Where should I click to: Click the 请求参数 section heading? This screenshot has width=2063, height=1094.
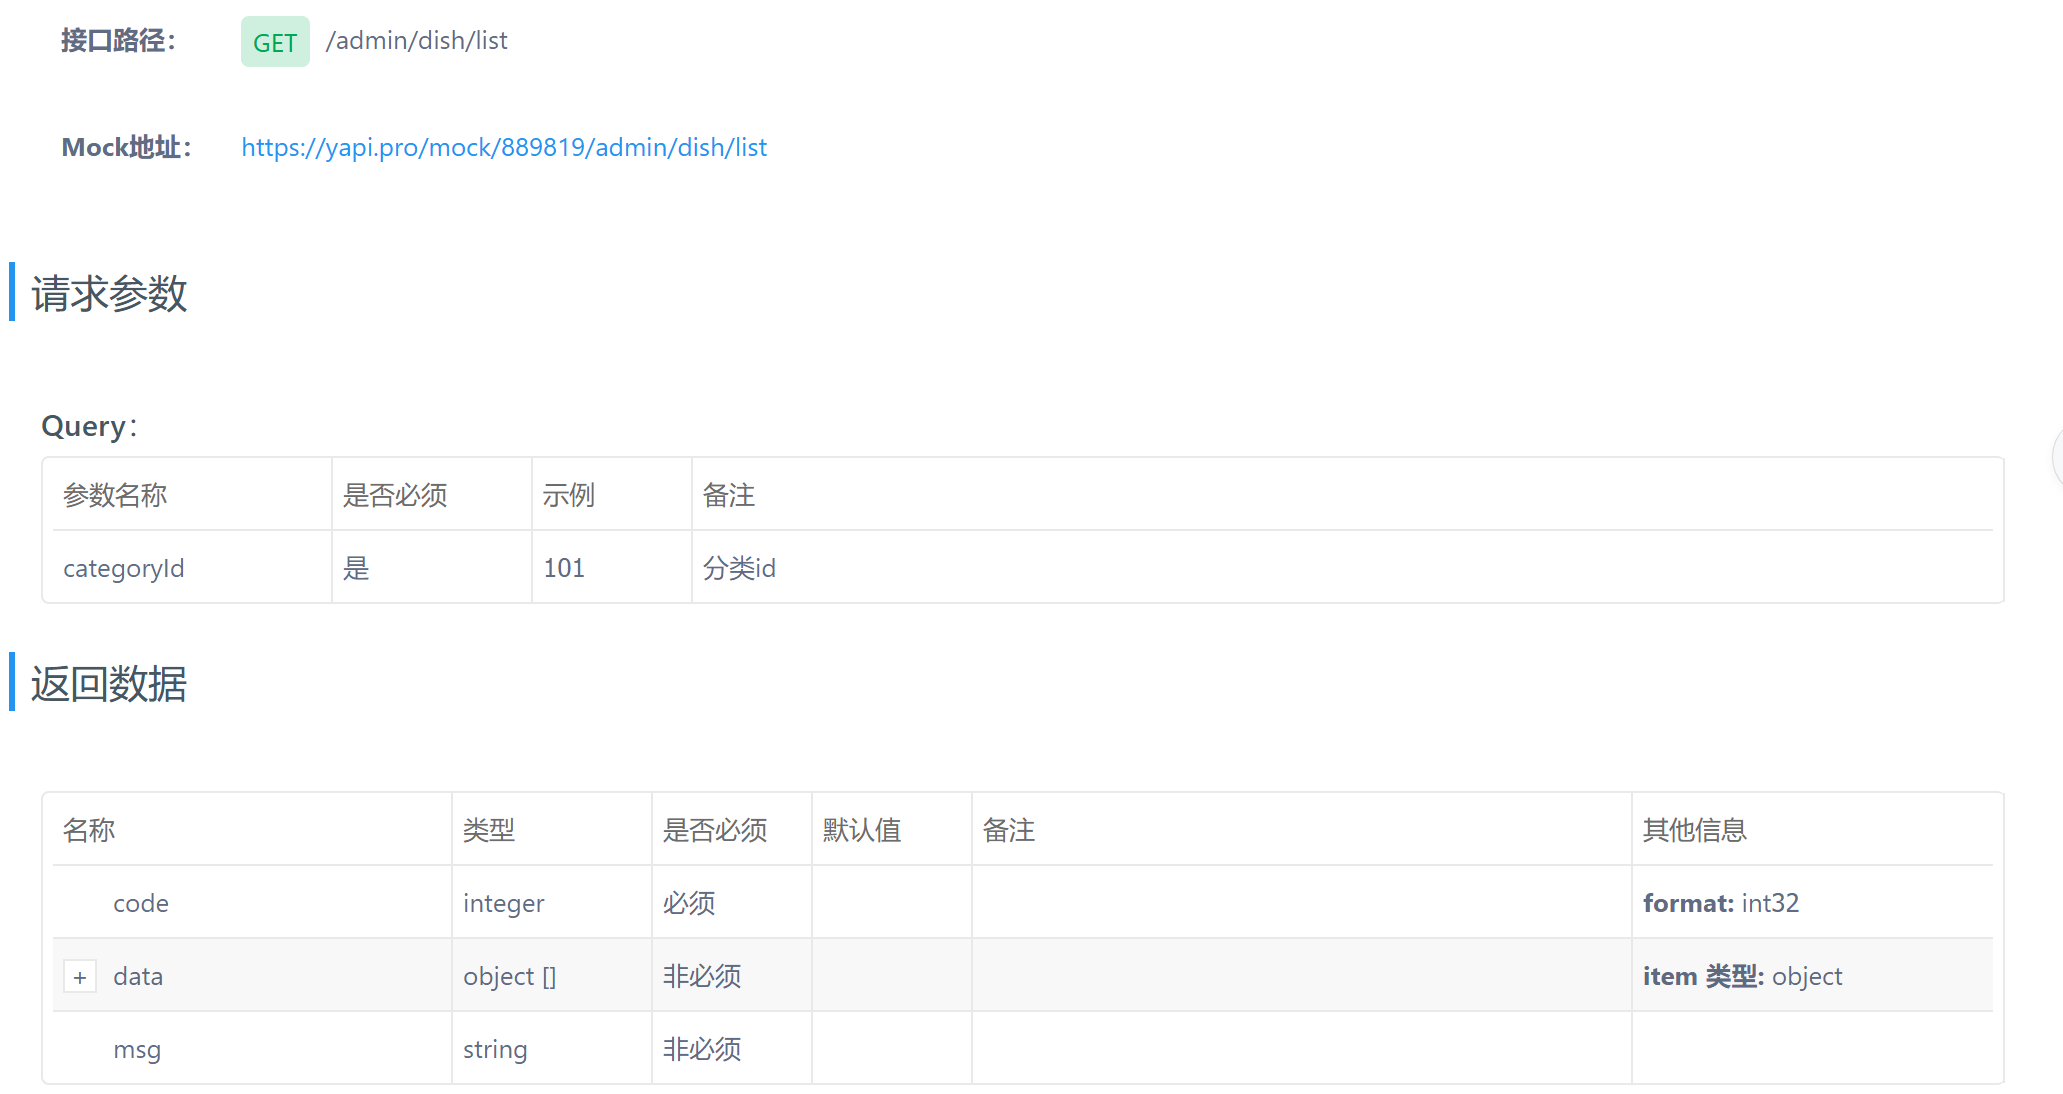109,293
